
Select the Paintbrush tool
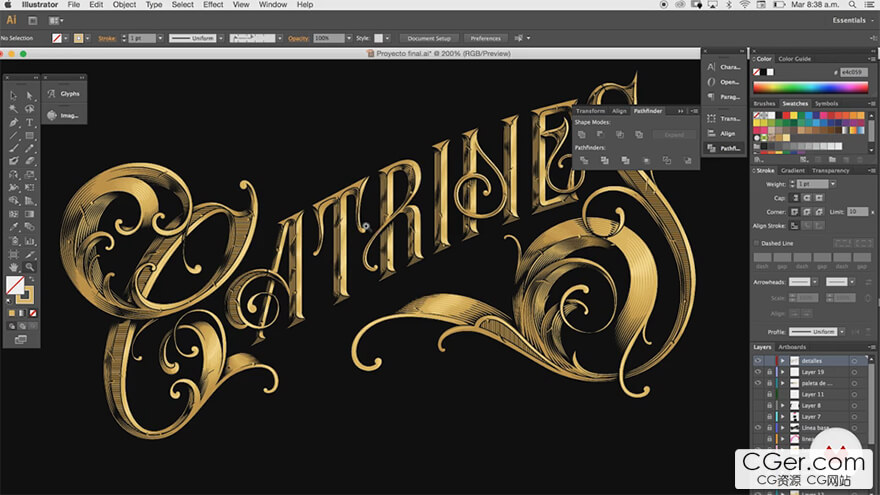click(13, 148)
